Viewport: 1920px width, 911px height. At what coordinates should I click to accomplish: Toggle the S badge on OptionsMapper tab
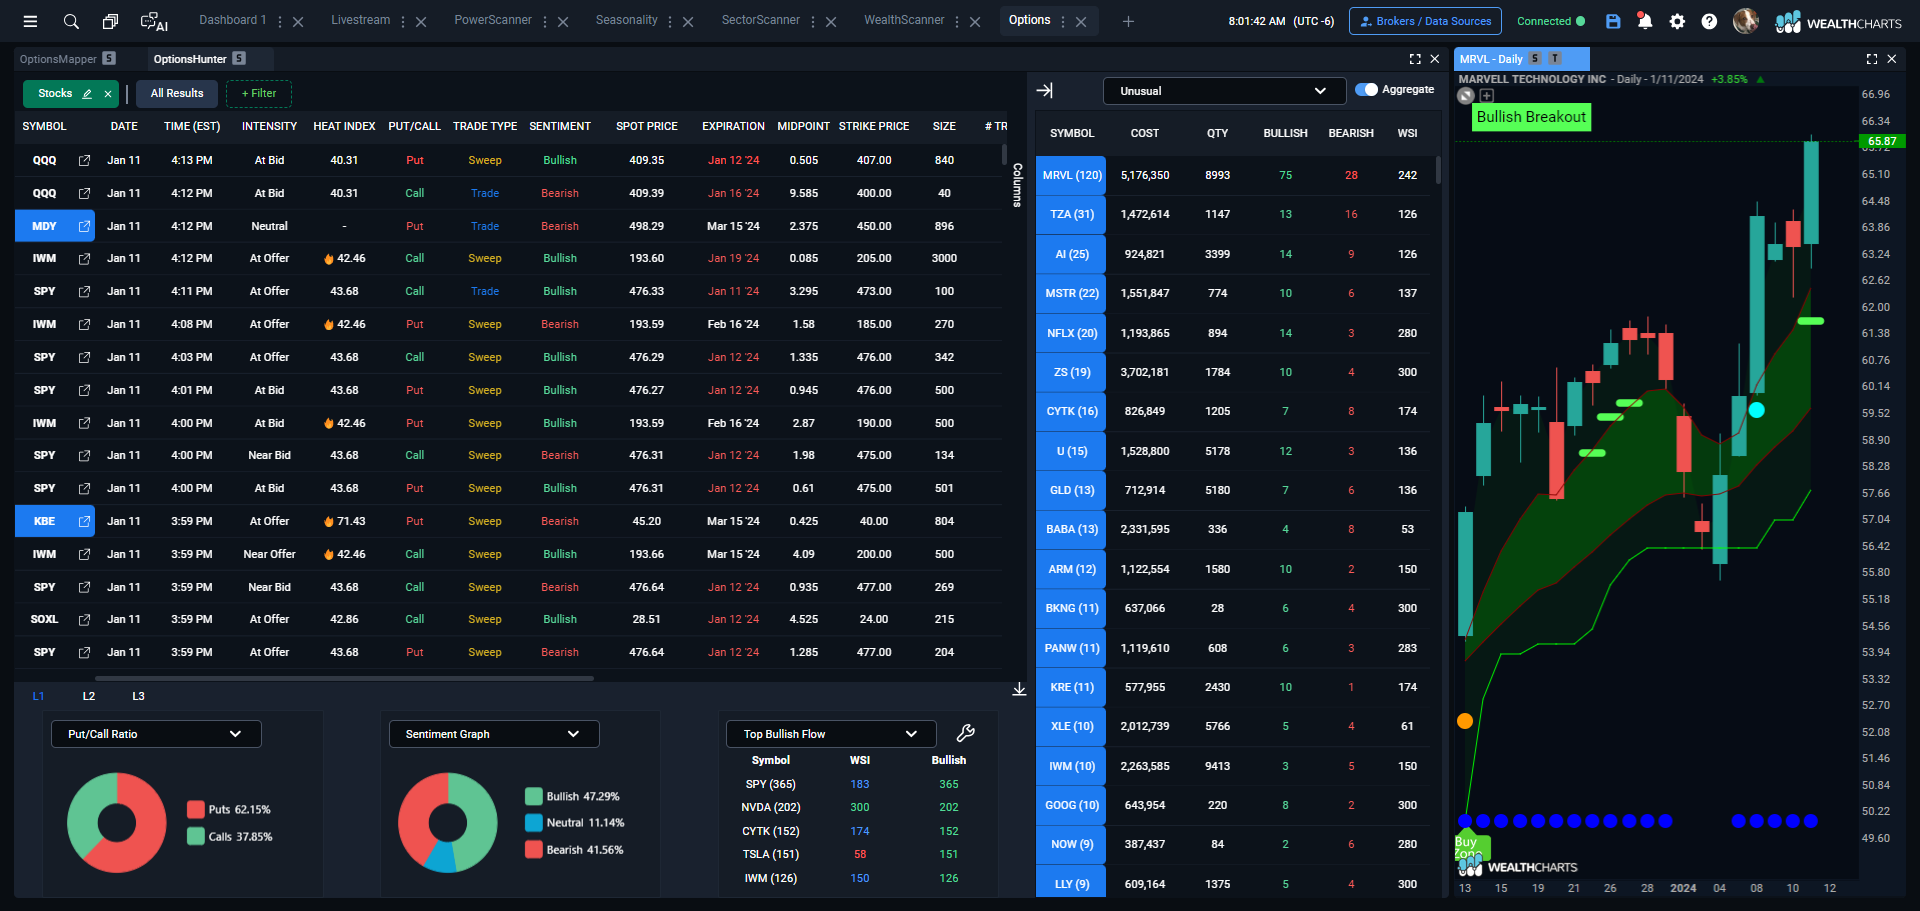click(109, 59)
